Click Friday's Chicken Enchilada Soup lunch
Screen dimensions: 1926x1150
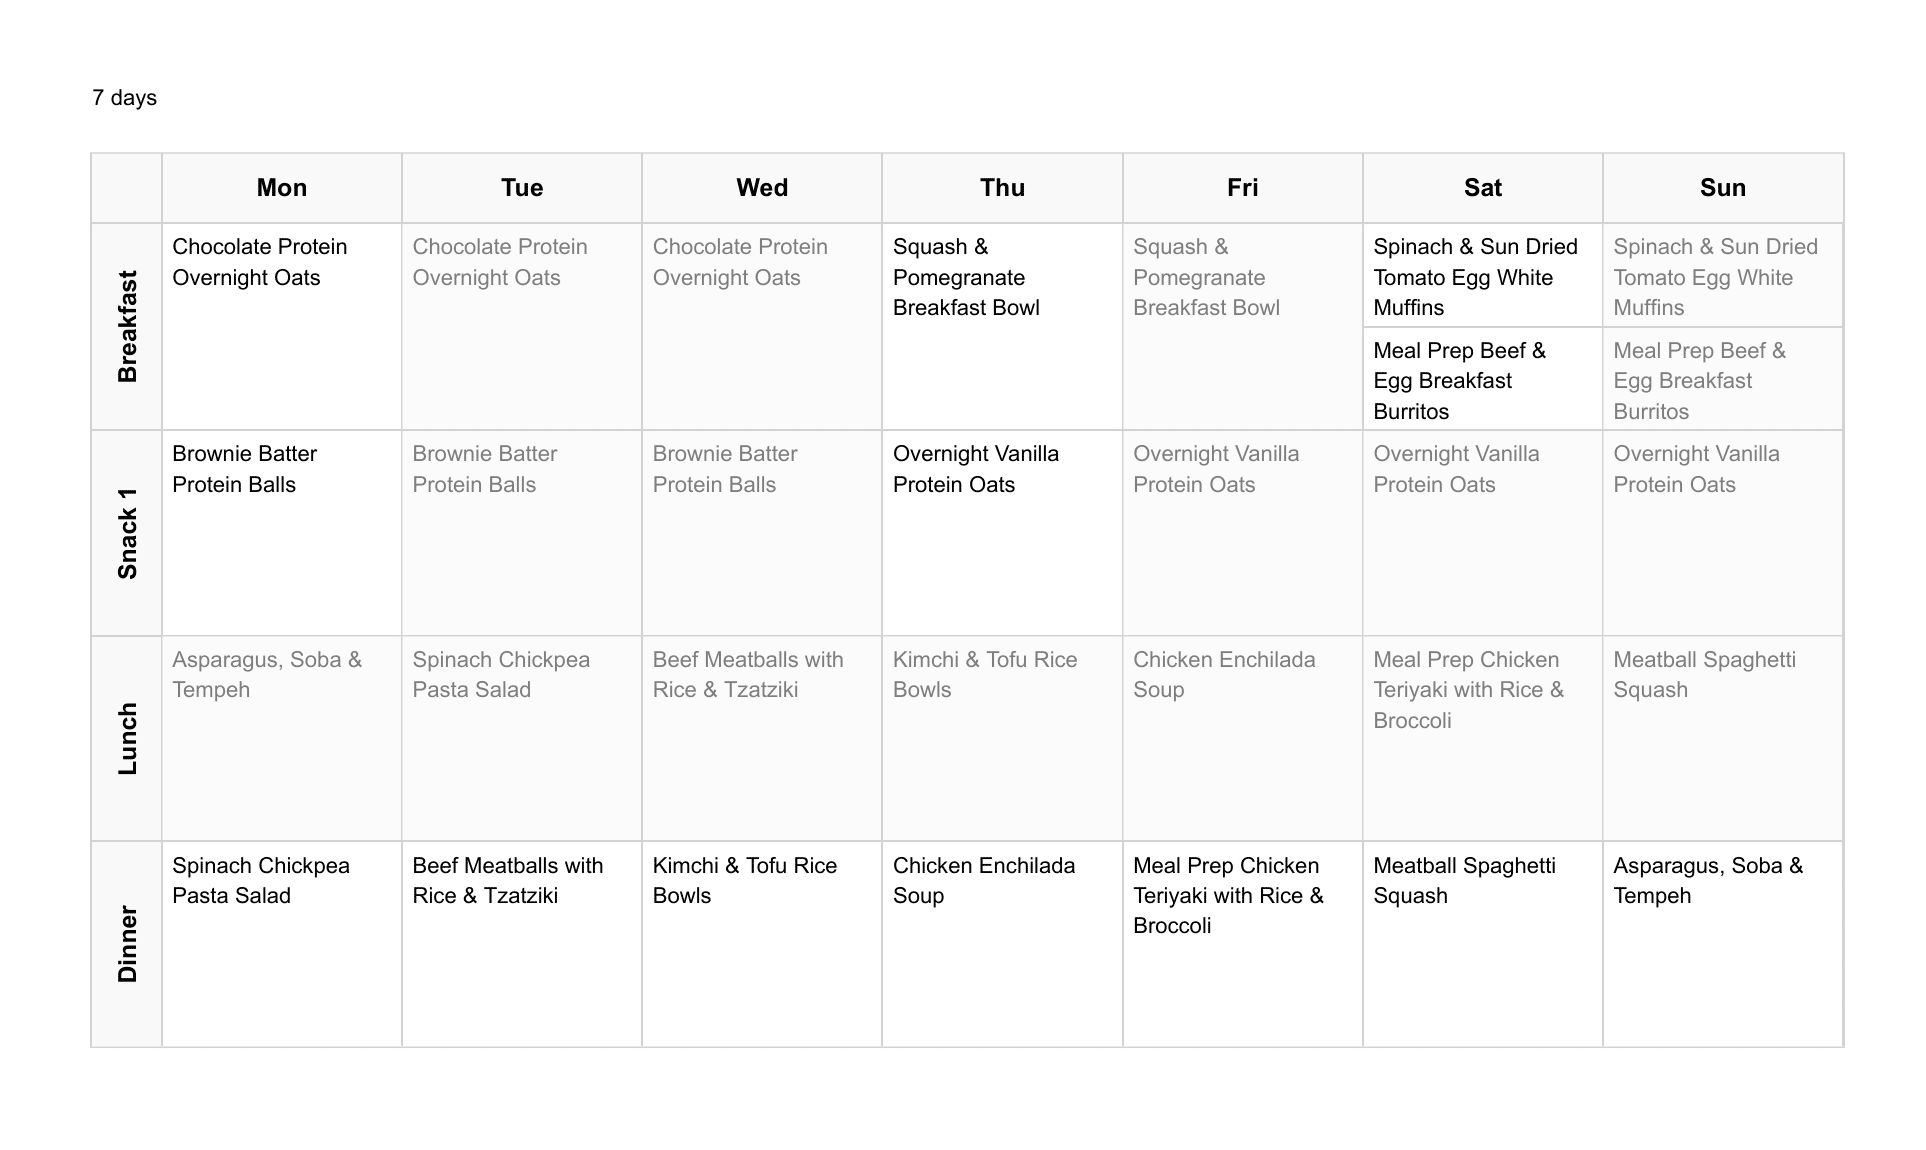coord(1224,675)
